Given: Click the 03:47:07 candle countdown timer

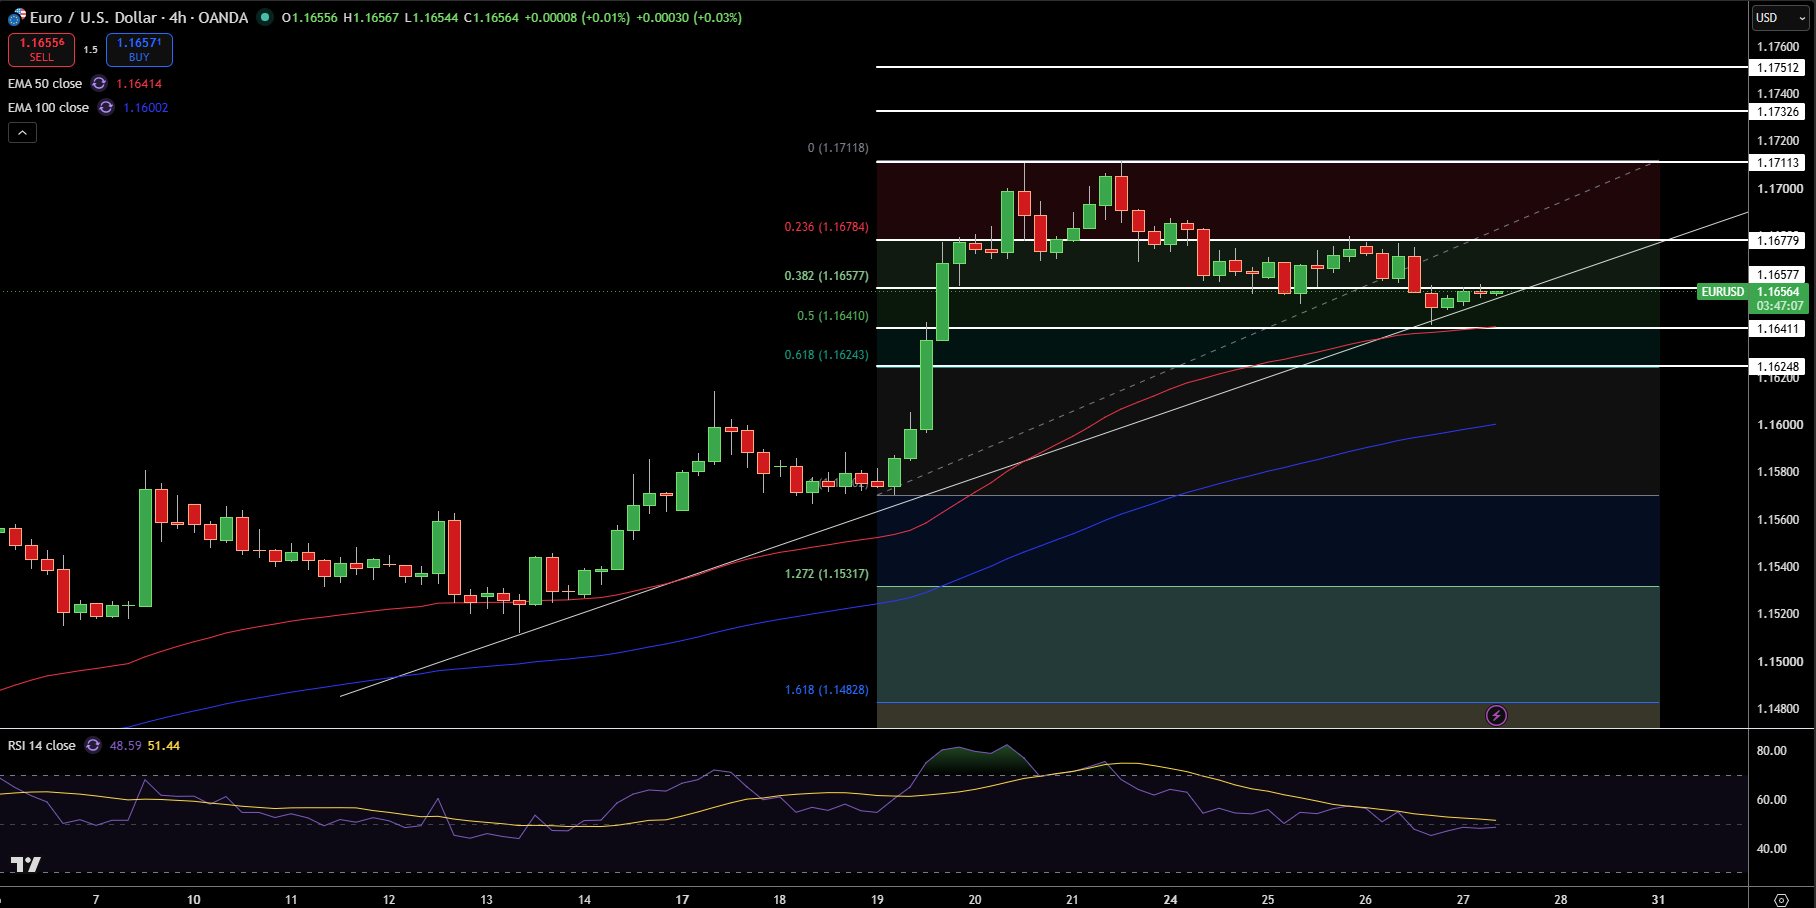Looking at the screenshot, I should tap(1780, 306).
